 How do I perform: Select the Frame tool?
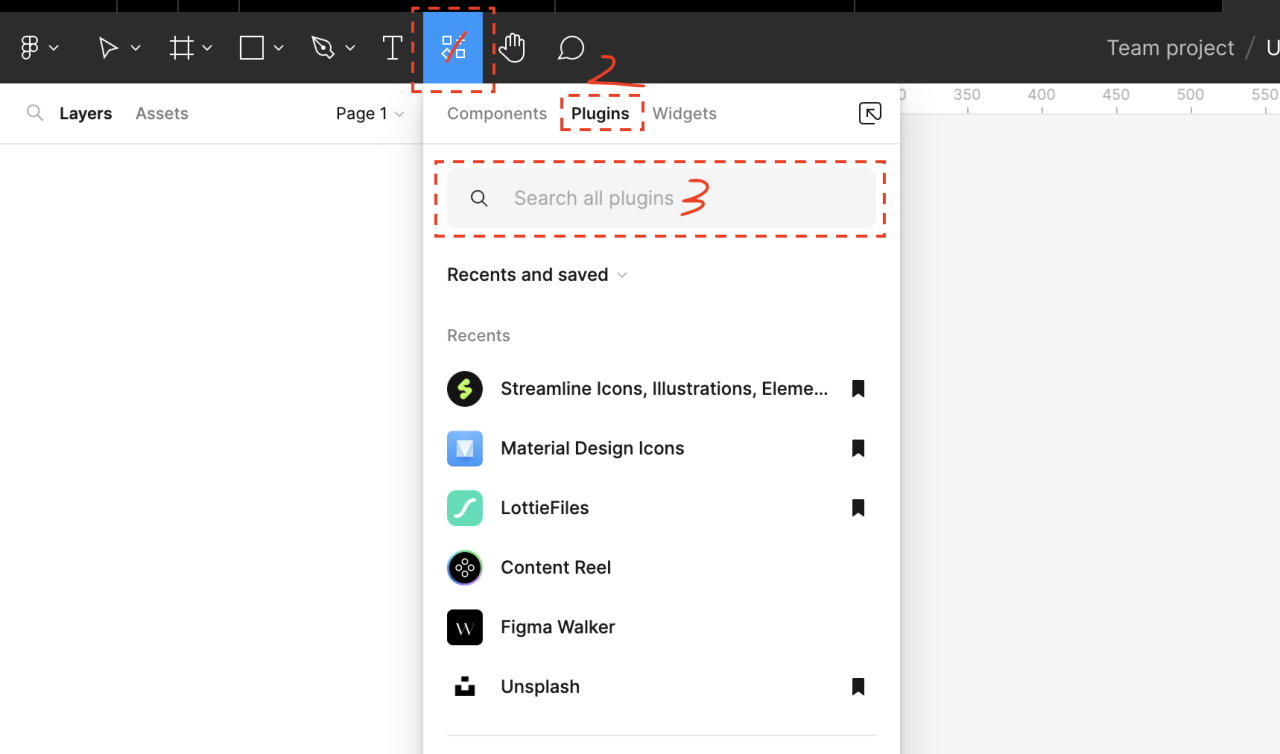click(x=181, y=48)
